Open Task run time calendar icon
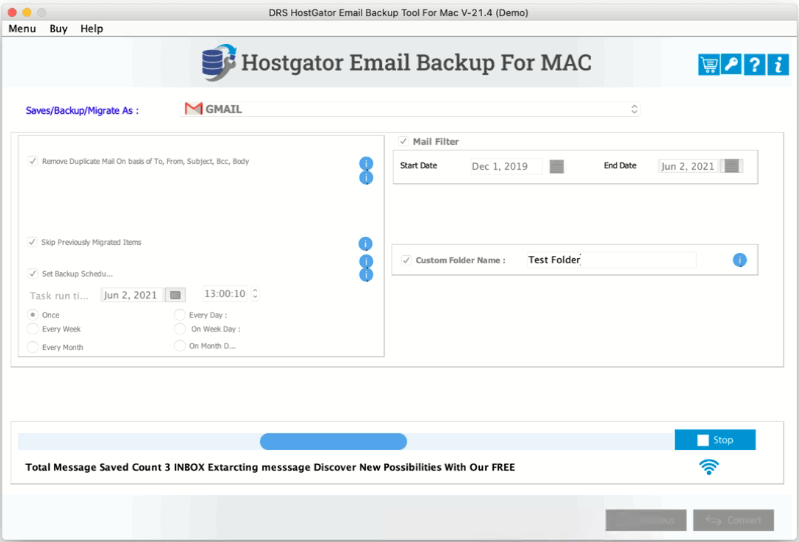This screenshot has height=542, width=799. (x=175, y=295)
